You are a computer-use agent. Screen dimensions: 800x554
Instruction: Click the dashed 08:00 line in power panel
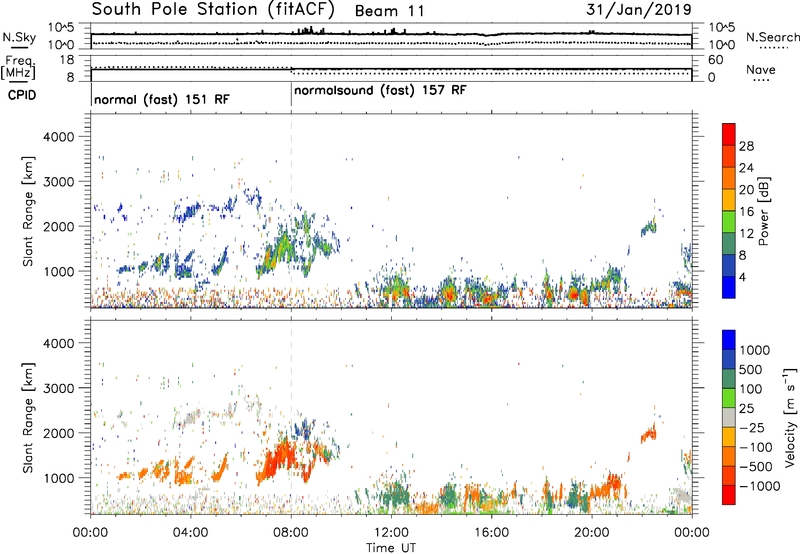click(291, 211)
